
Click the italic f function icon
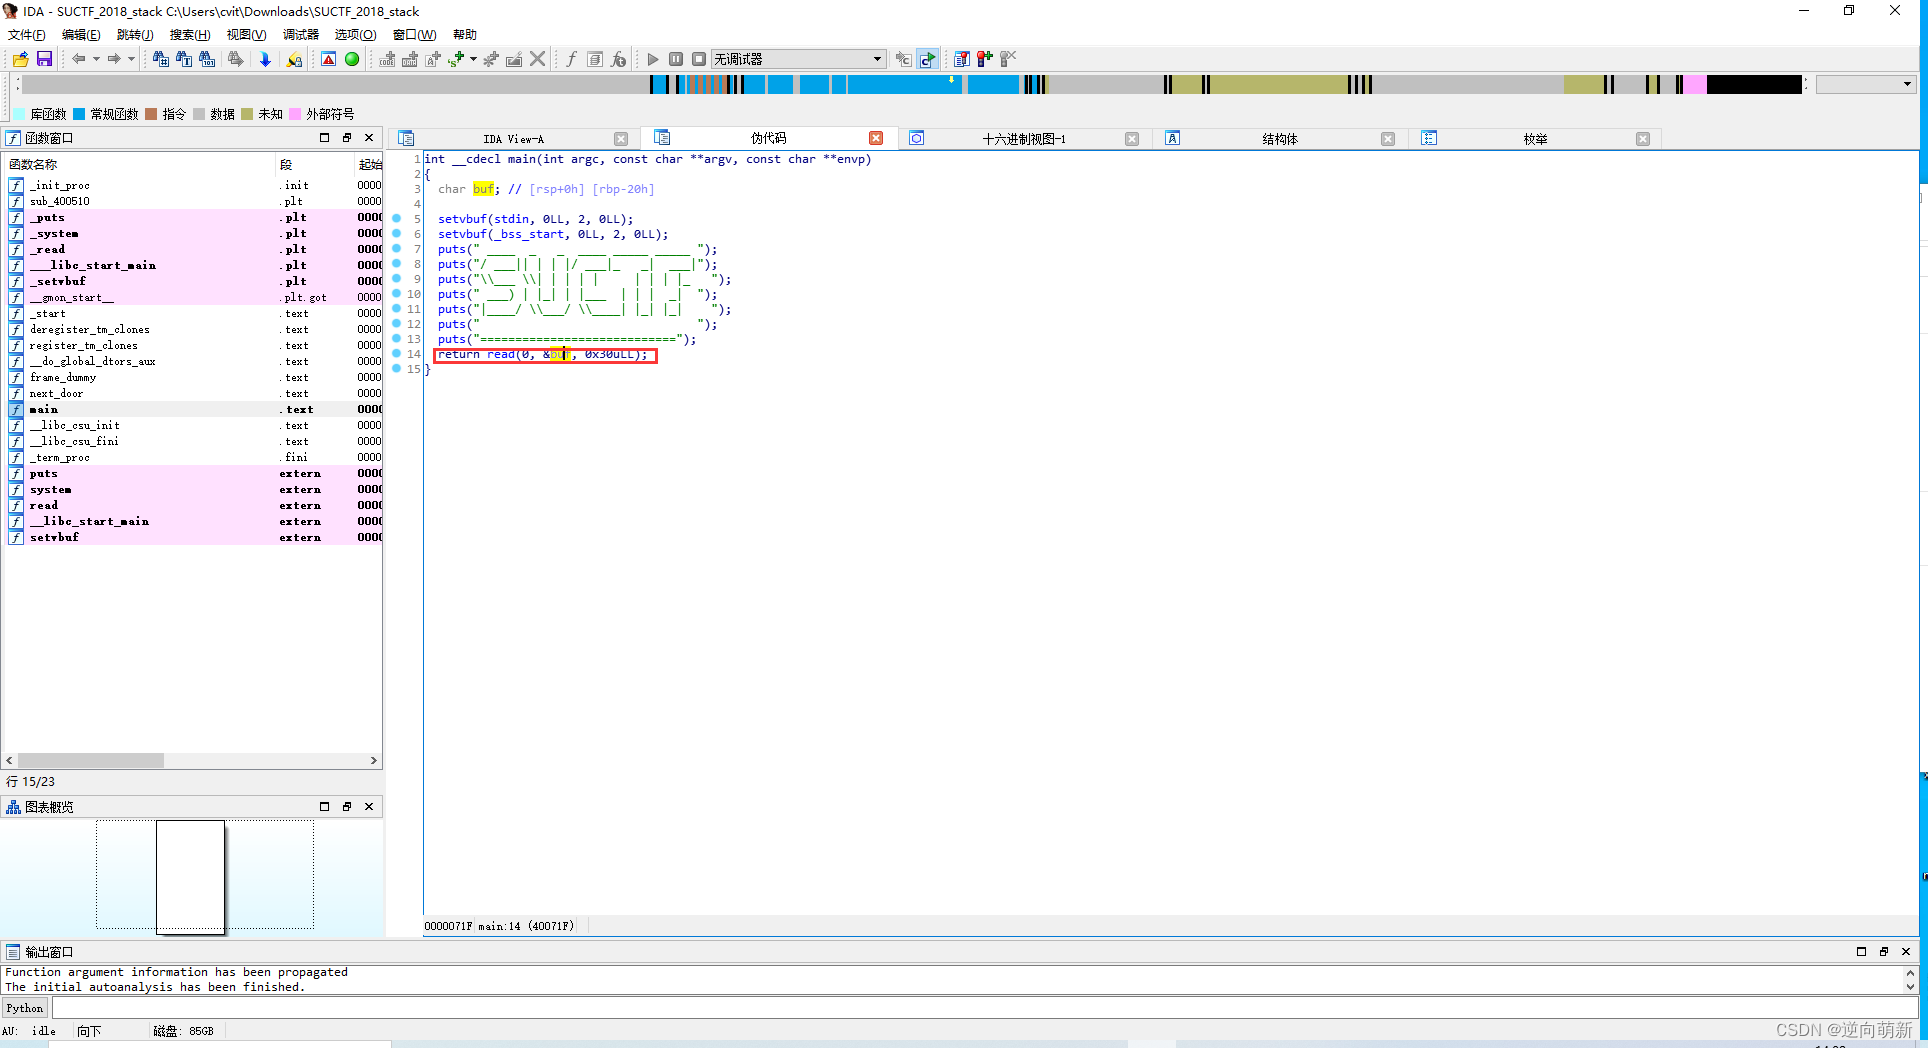(571, 59)
